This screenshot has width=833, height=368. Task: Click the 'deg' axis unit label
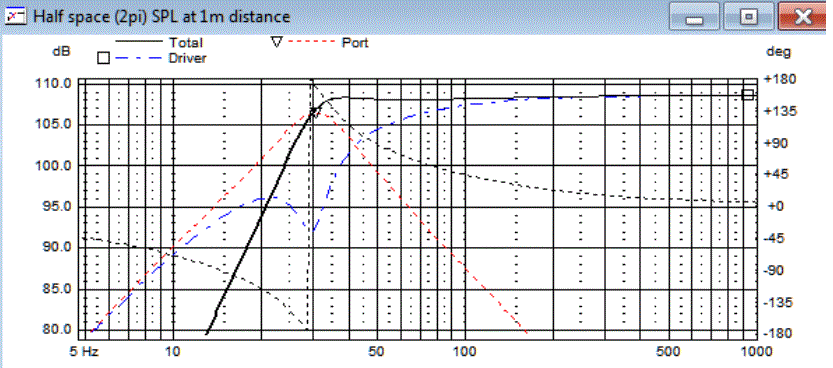(x=779, y=52)
